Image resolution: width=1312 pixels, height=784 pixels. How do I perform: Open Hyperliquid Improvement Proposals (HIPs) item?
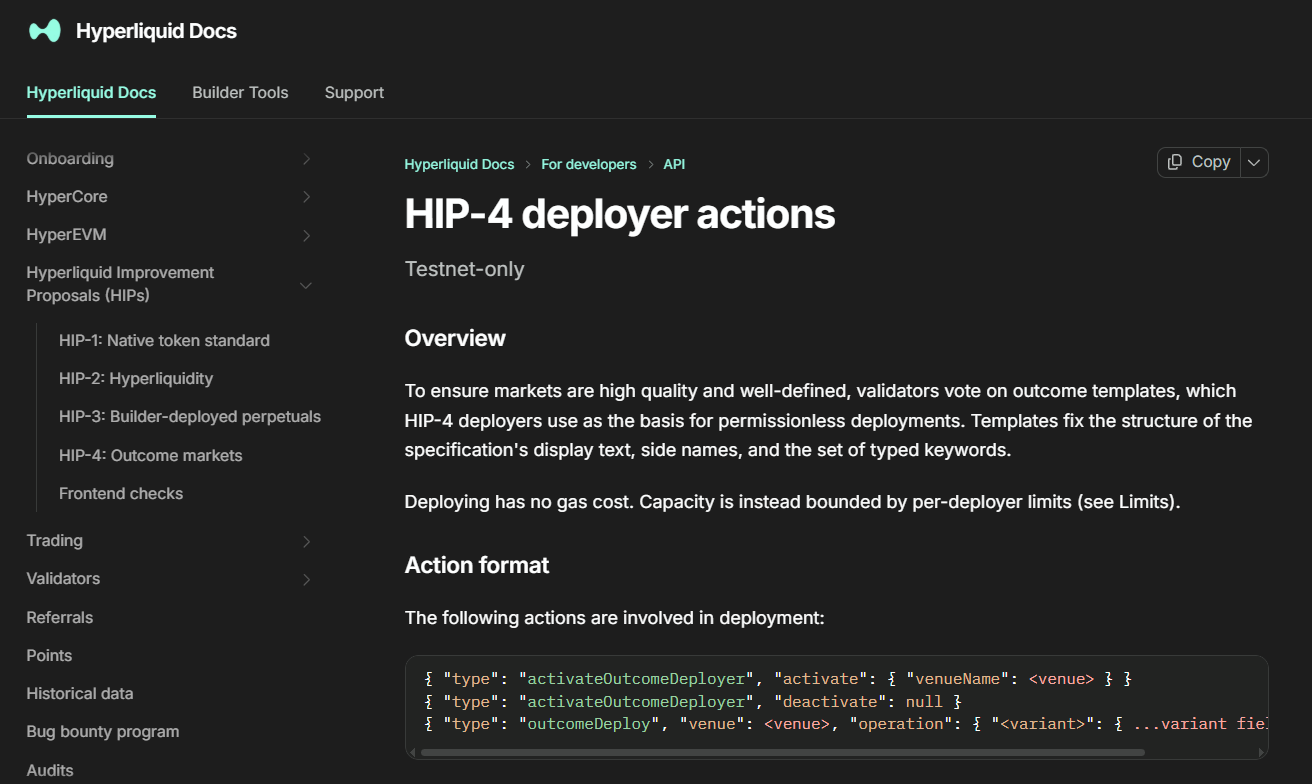click(120, 284)
